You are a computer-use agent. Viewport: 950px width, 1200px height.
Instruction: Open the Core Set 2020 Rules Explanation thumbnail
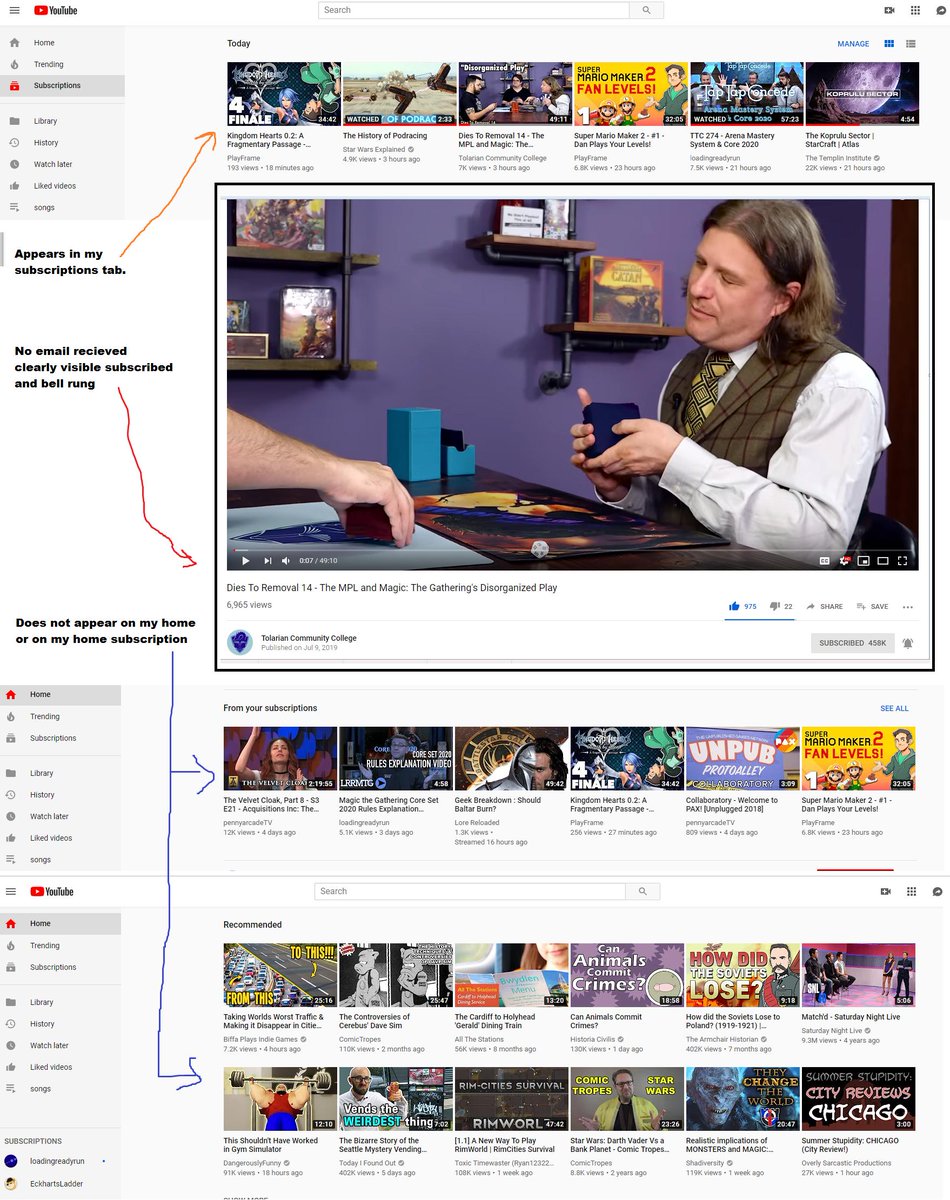pos(396,759)
